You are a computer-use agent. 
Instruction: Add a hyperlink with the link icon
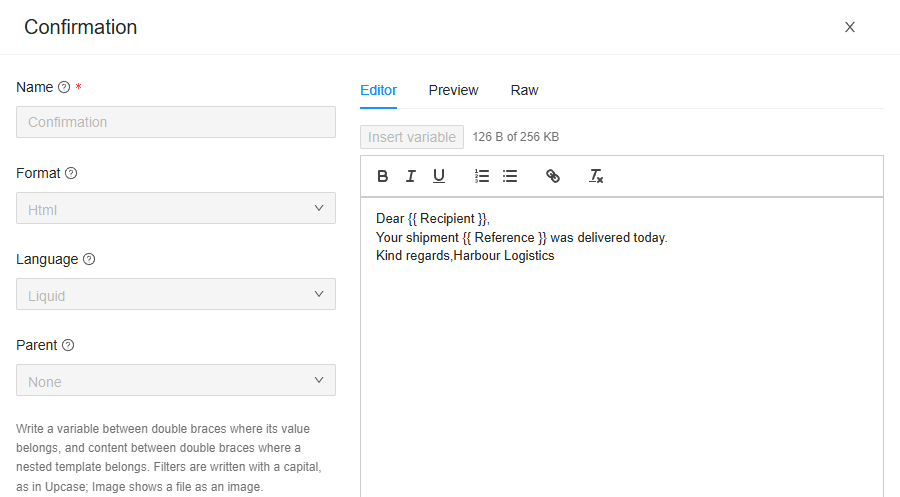pos(553,176)
